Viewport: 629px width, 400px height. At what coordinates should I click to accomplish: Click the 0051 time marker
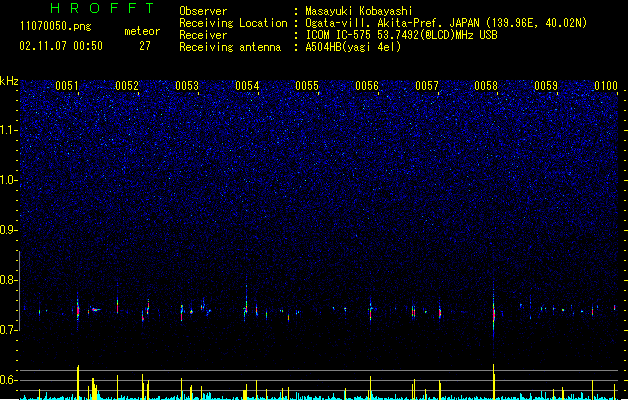[x=67, y=86]
